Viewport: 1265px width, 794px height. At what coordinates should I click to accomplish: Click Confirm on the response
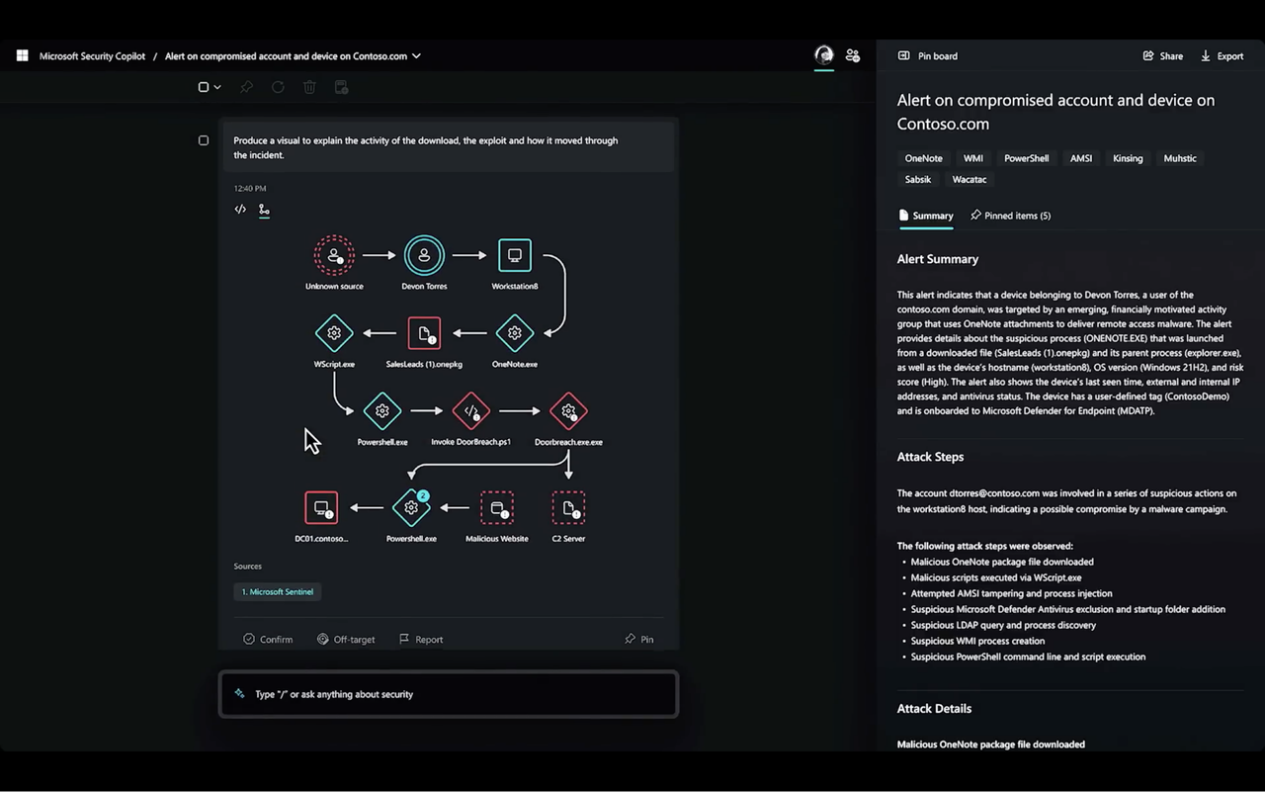(x=268, y=639)
